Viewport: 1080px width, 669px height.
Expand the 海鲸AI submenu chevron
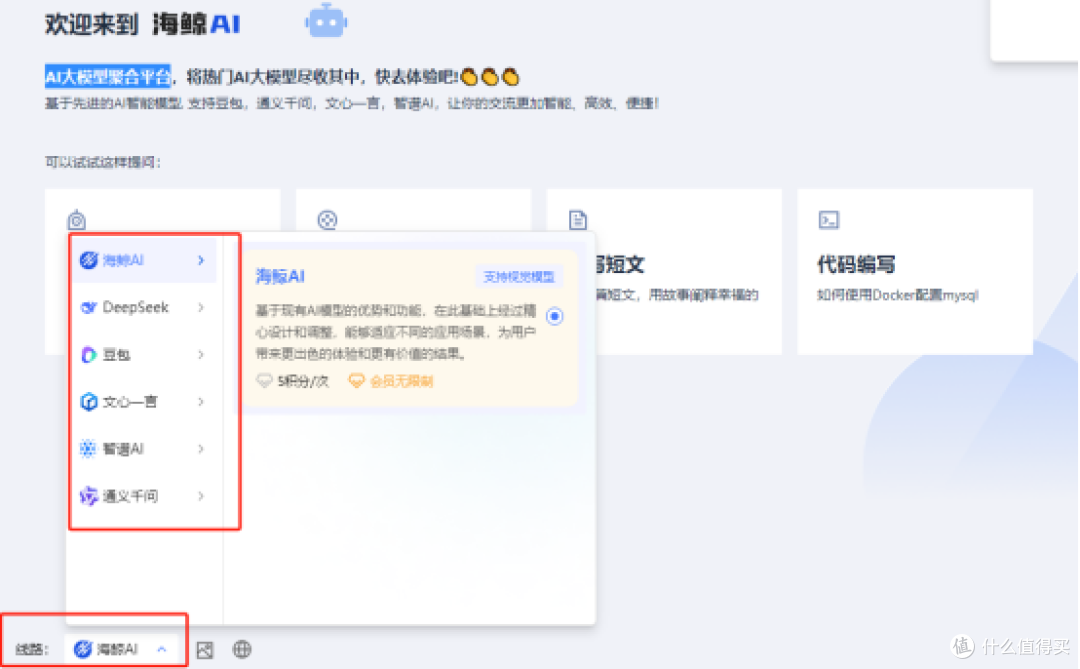(201, 260)
